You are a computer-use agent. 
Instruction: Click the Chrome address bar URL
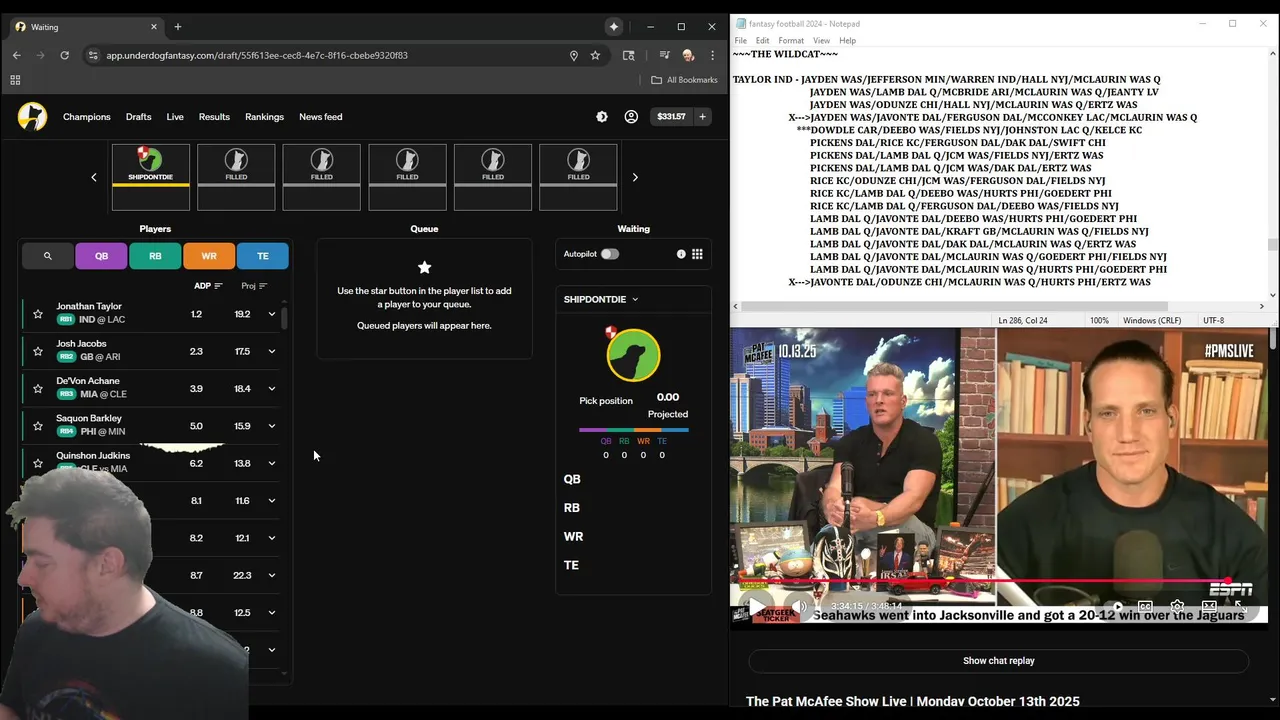coord(257,55)
